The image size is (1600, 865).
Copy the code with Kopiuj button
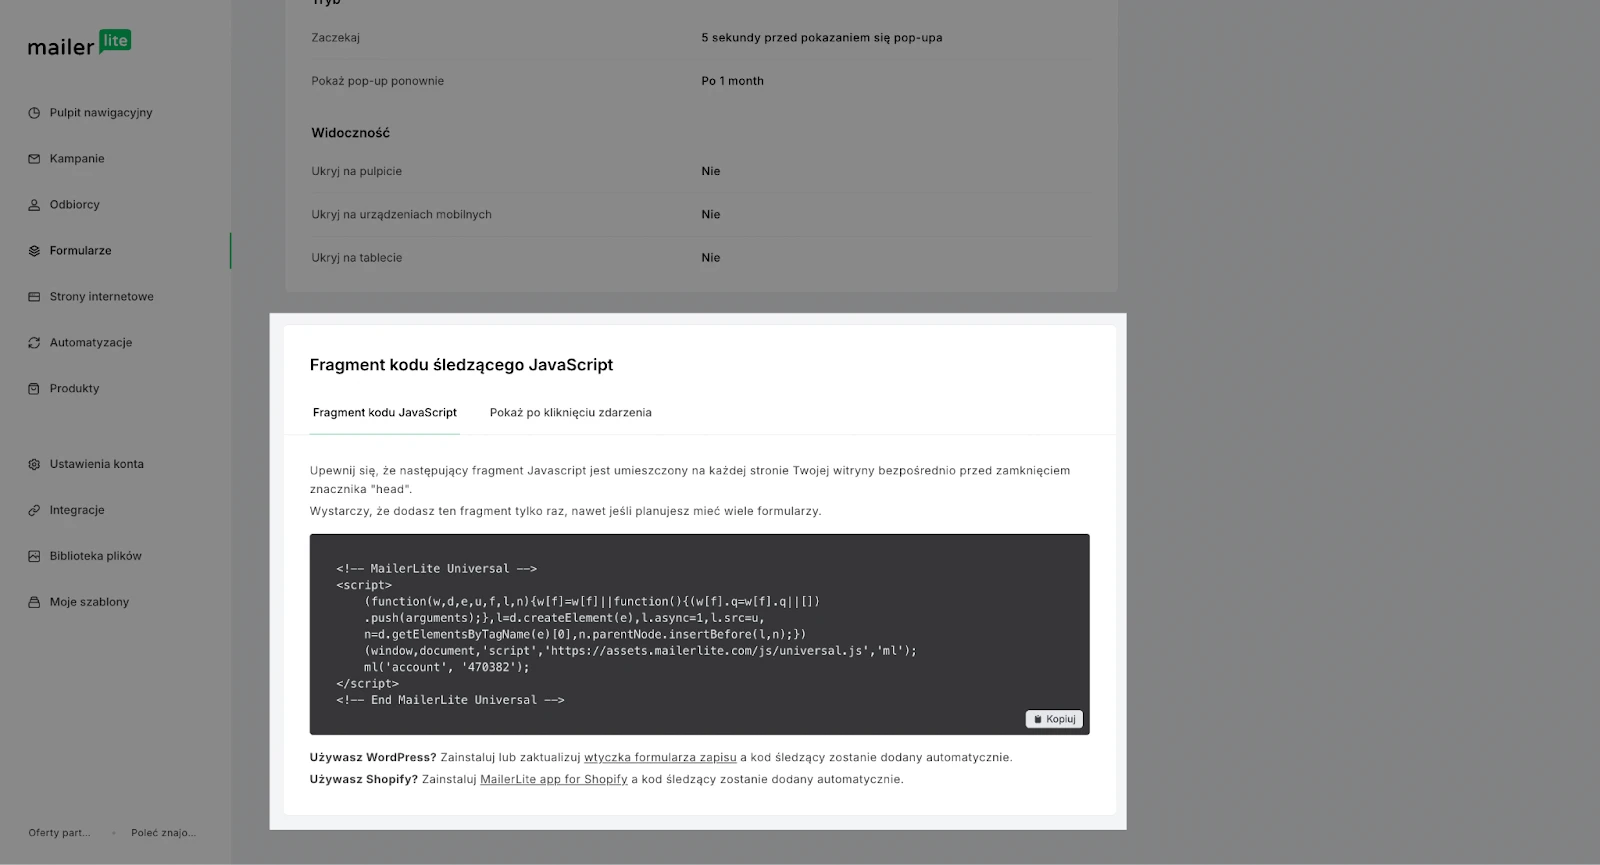click(1054, 719)
